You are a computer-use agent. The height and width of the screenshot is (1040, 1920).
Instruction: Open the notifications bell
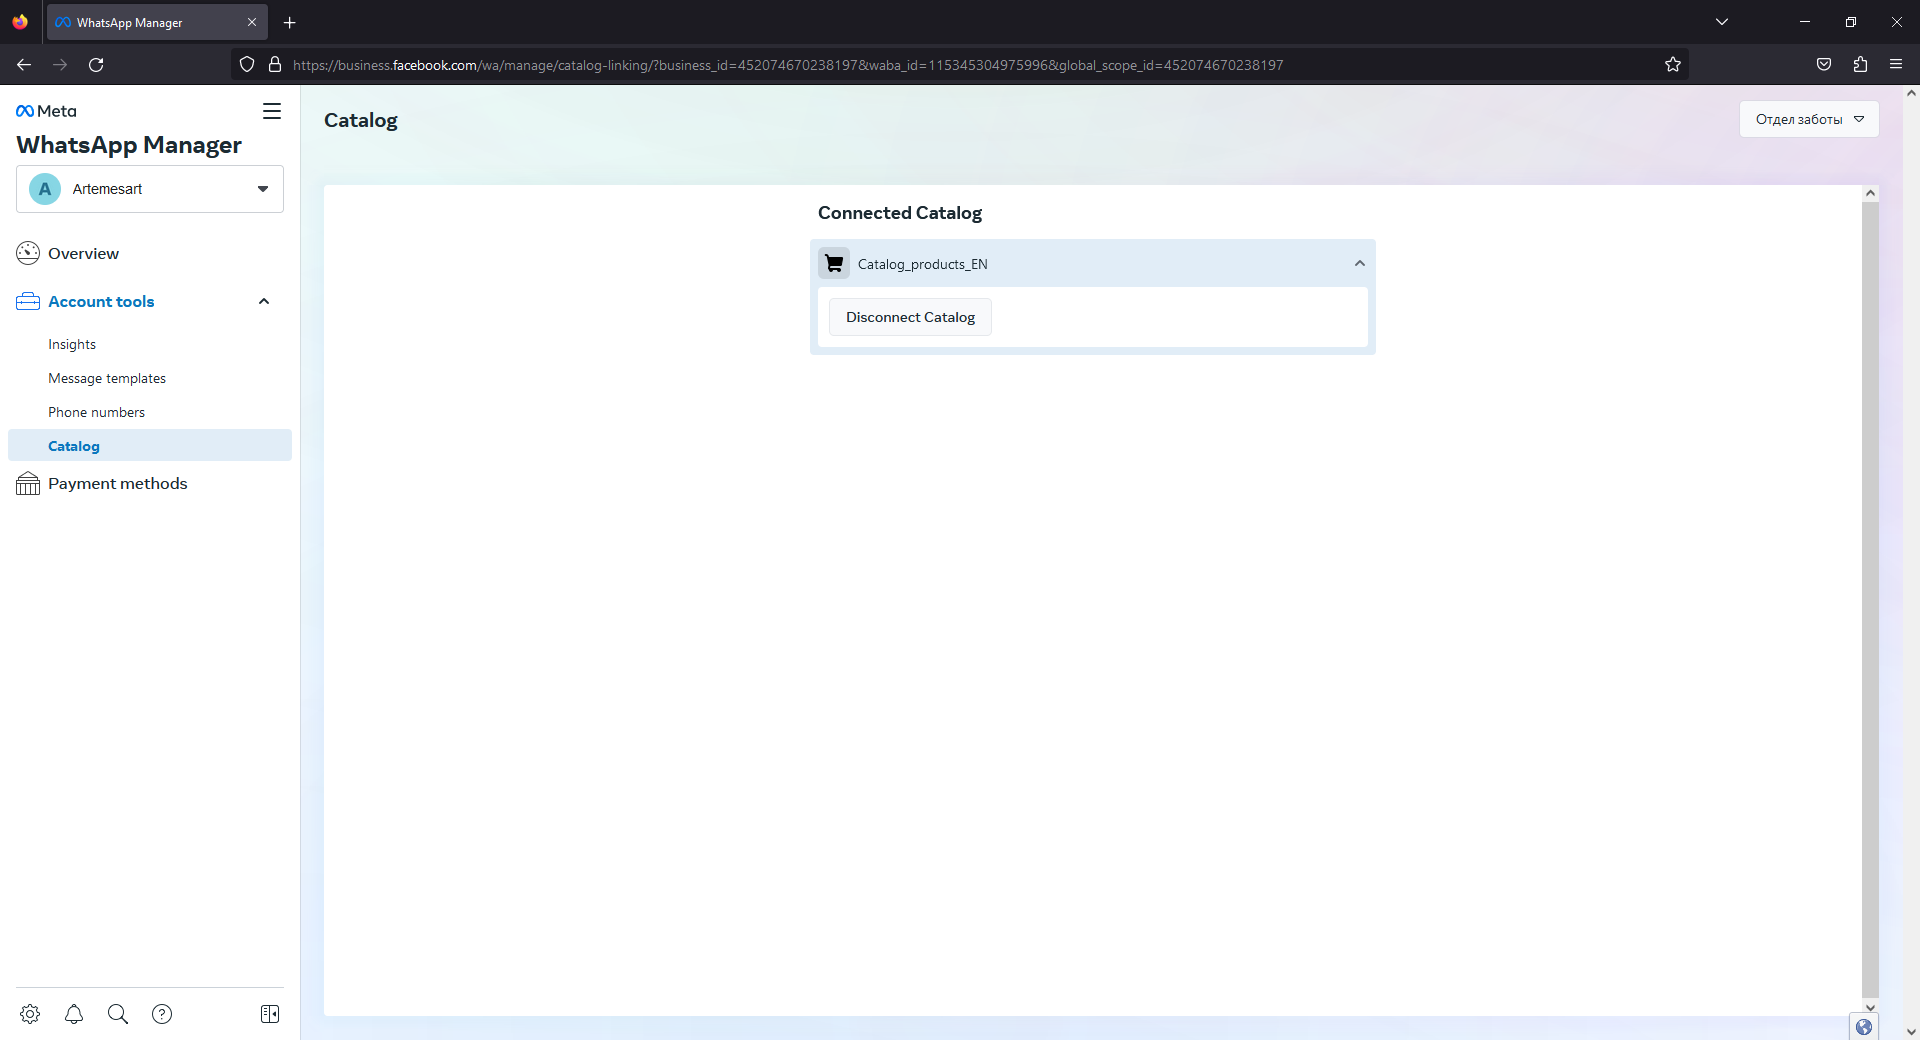(x=74, y=1014)
